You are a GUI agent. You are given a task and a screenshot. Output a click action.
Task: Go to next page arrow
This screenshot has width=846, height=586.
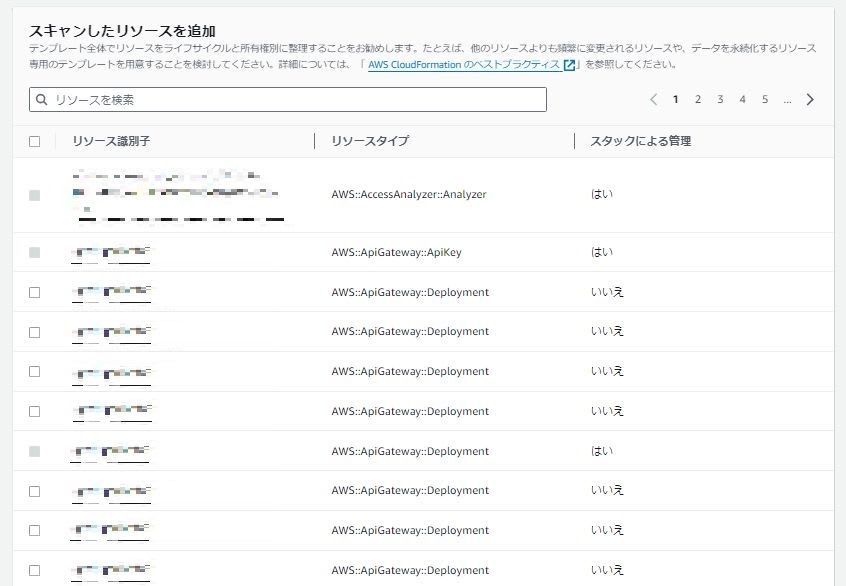point(810,99)
